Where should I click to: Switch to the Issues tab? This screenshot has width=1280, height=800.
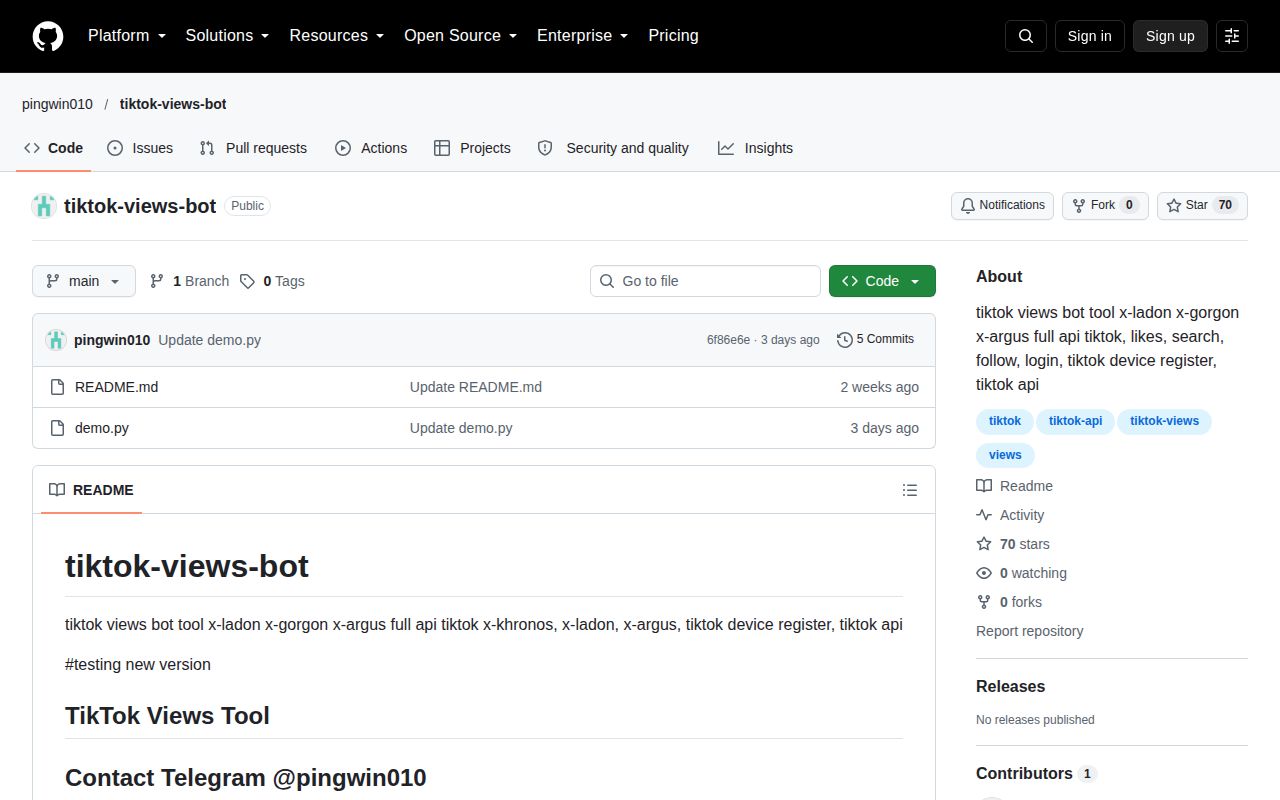[140, 148]
